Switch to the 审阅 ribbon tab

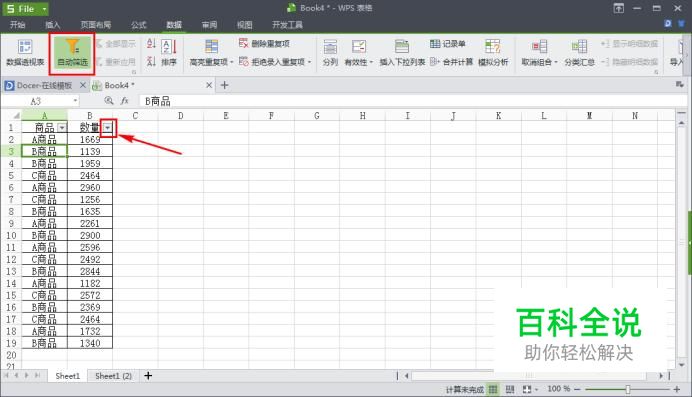point(209,25)
